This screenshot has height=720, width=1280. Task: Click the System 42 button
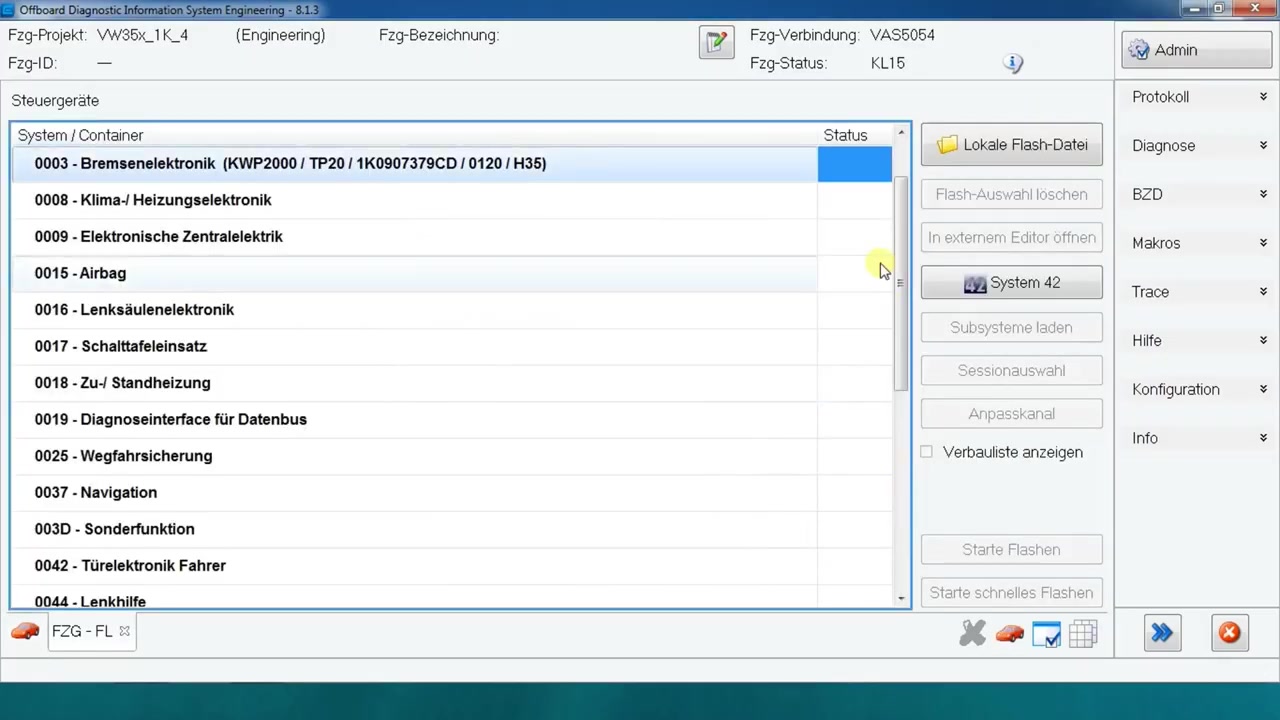(x=1012, y=283)
